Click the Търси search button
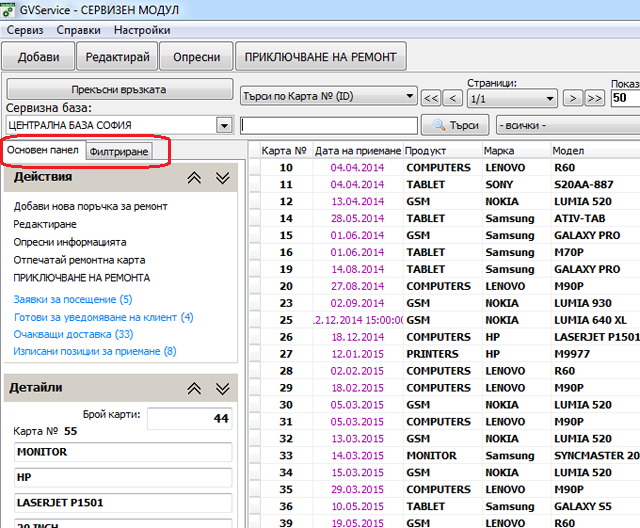 click(x=455, y=125)
